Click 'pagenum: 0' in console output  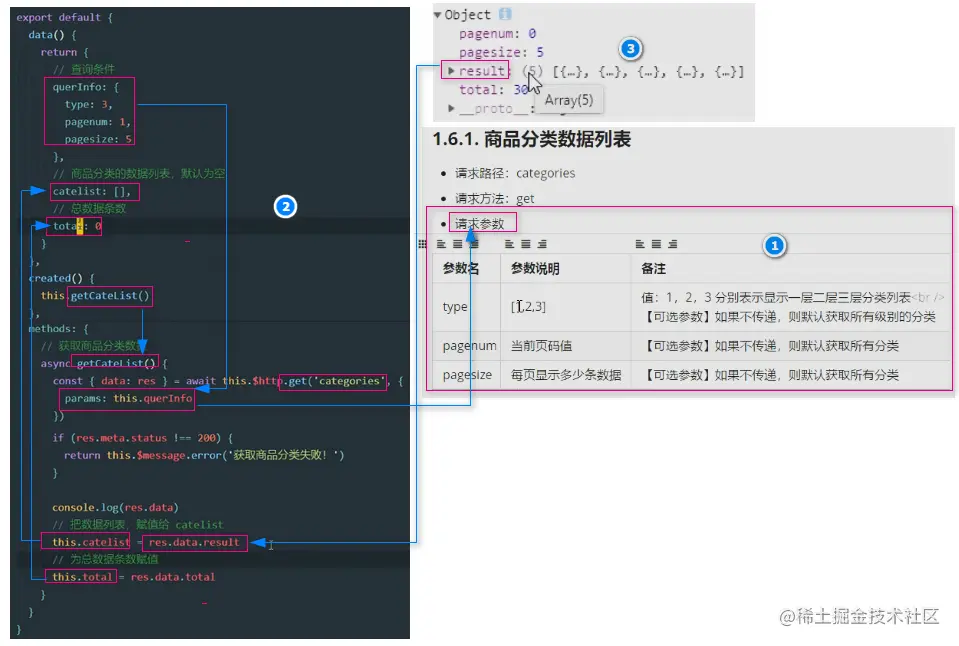[497, 34]
